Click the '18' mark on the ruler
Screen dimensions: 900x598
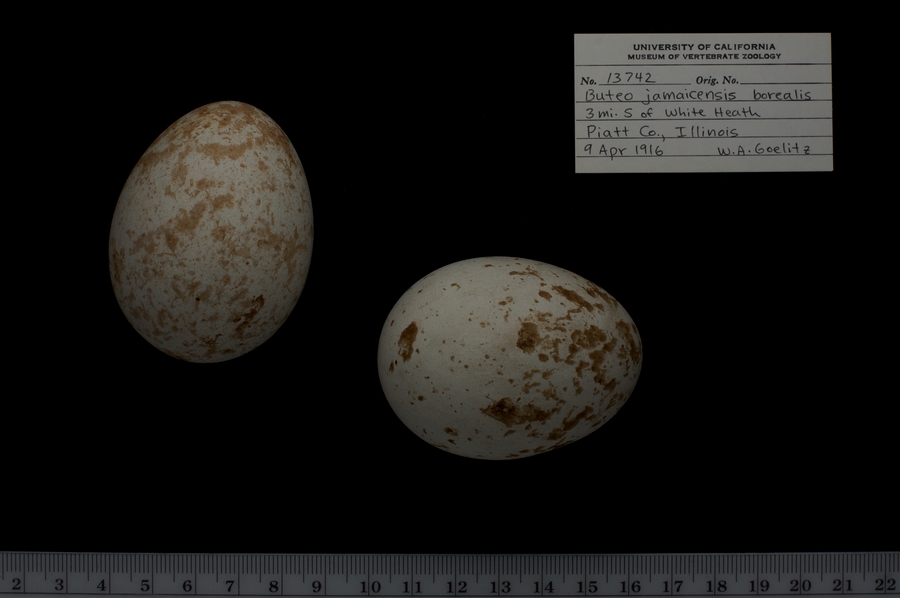[x=717, y=587]
